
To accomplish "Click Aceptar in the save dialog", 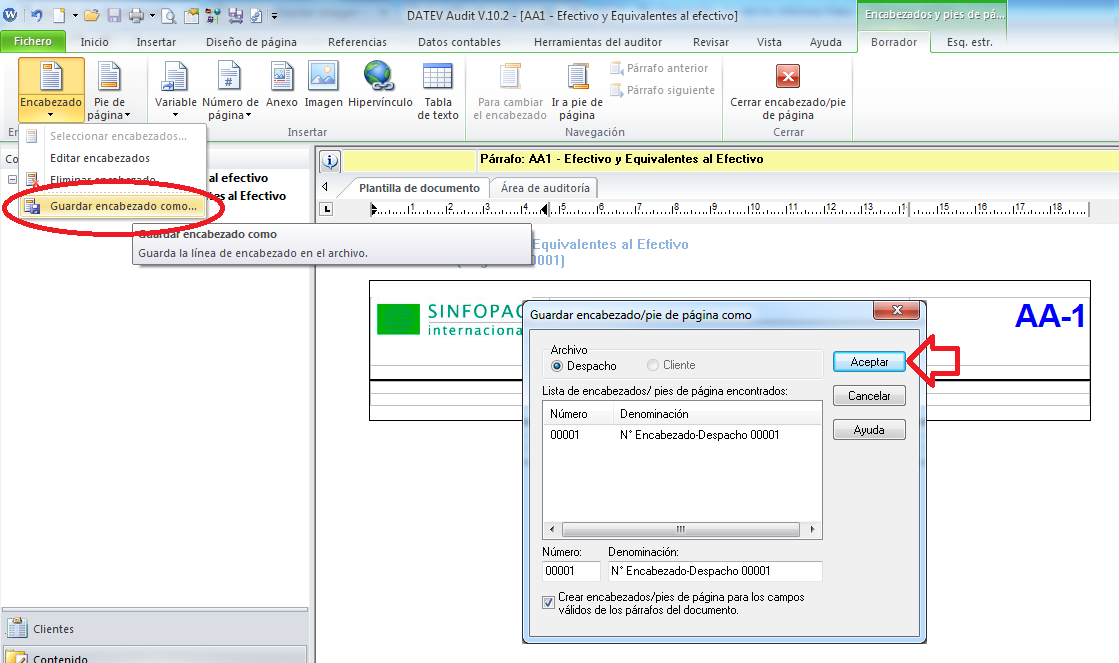I will (869, 362).
